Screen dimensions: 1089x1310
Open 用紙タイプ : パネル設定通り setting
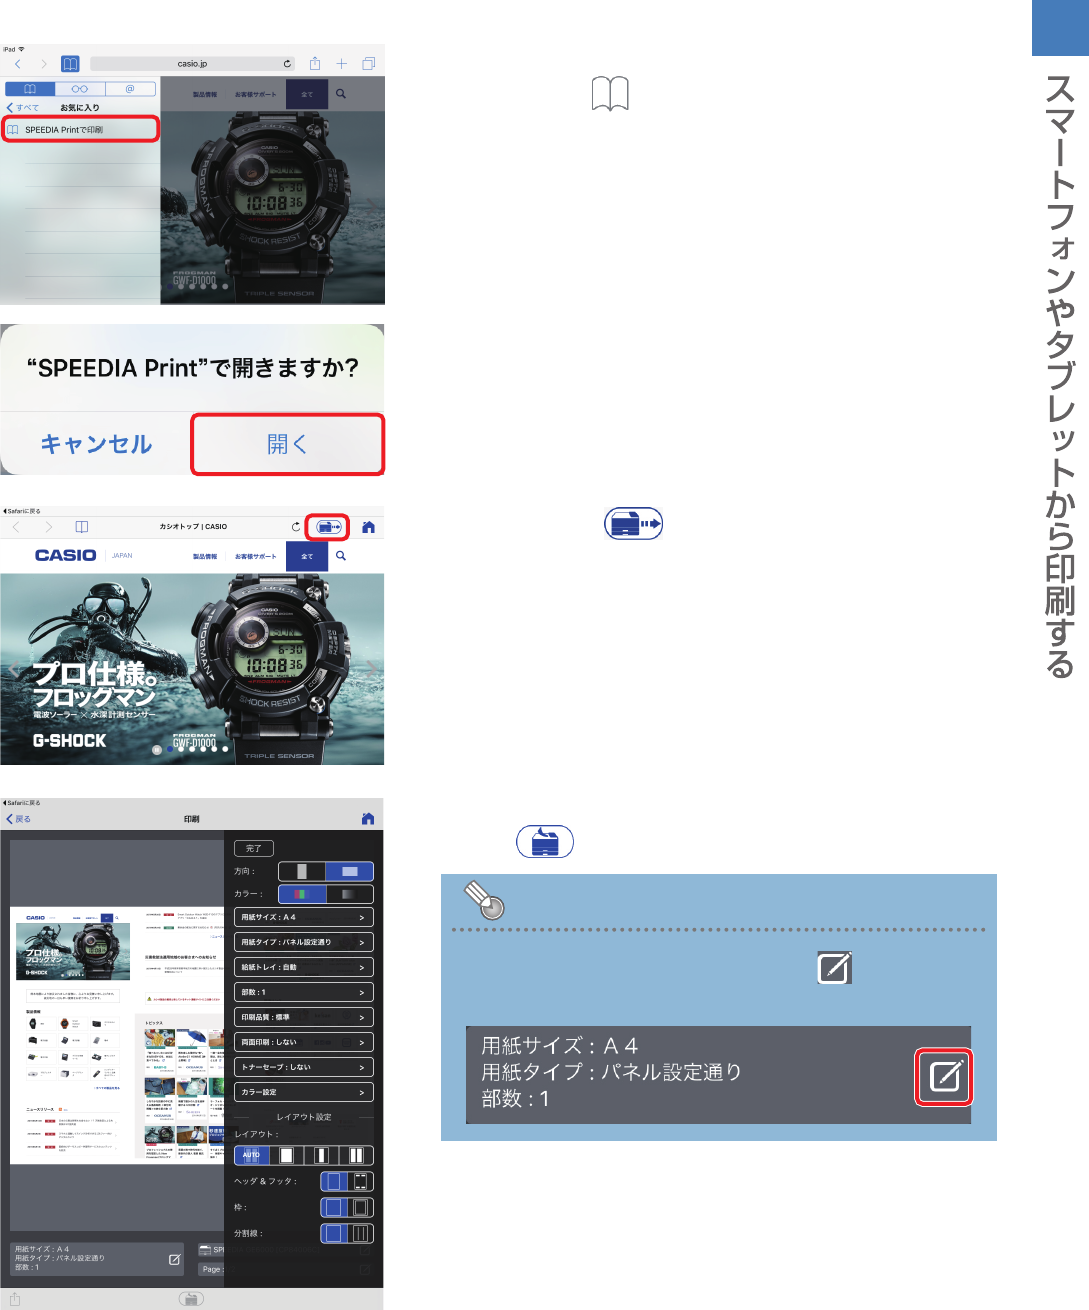coord(304,942)
